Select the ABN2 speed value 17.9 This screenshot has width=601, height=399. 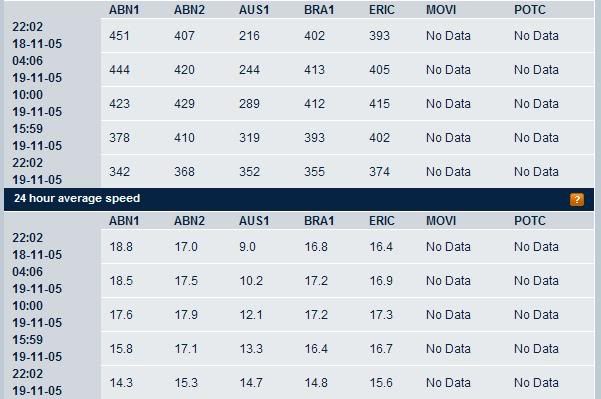coord(186,315)
